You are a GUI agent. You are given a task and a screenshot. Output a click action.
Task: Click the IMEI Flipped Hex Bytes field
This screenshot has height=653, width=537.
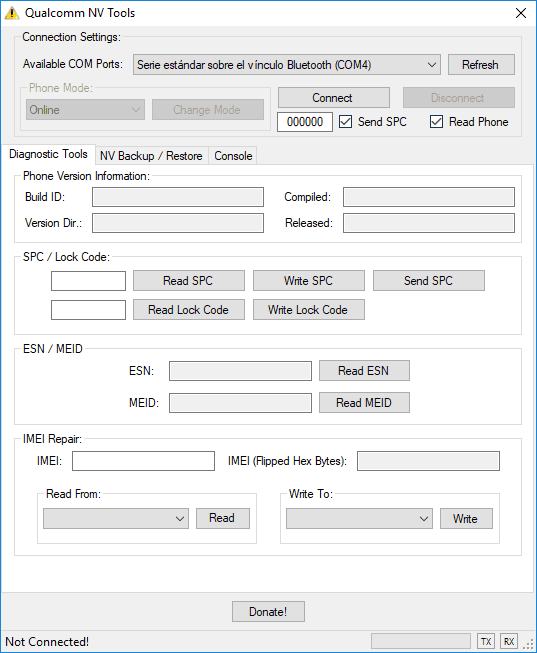click(x=428, y=461)
